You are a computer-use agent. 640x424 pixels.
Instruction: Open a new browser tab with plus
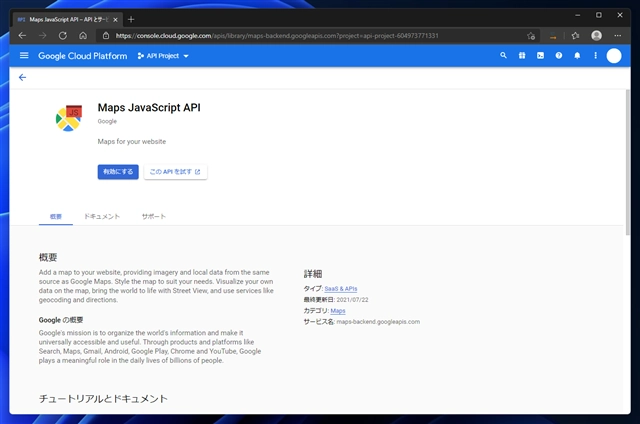coord(131,19)
